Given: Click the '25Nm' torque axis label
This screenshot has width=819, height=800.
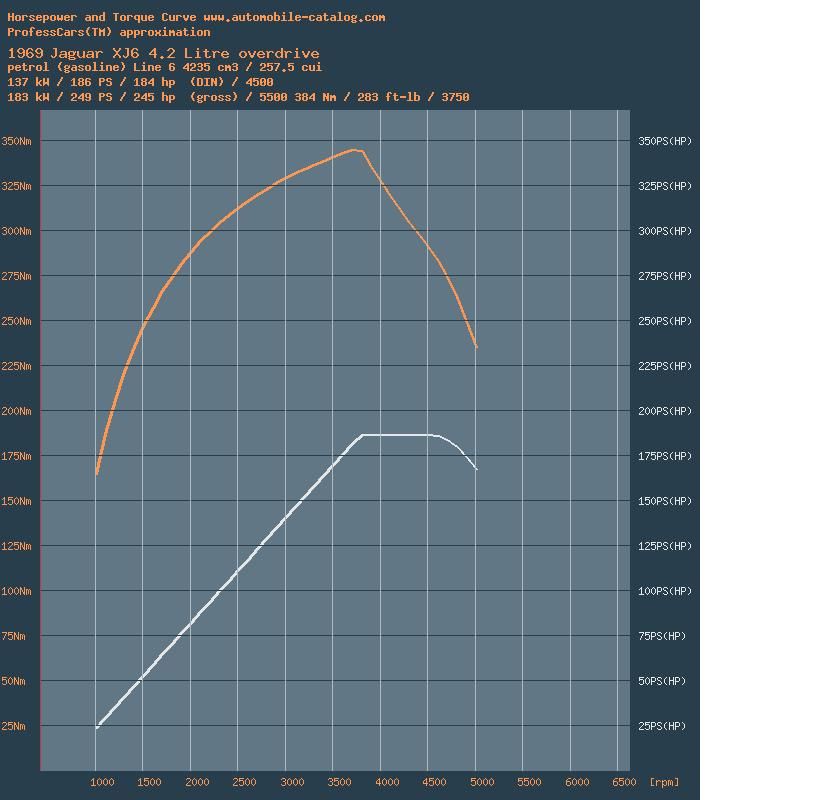Looking at the screenshot, I should [x=13, y=726].
